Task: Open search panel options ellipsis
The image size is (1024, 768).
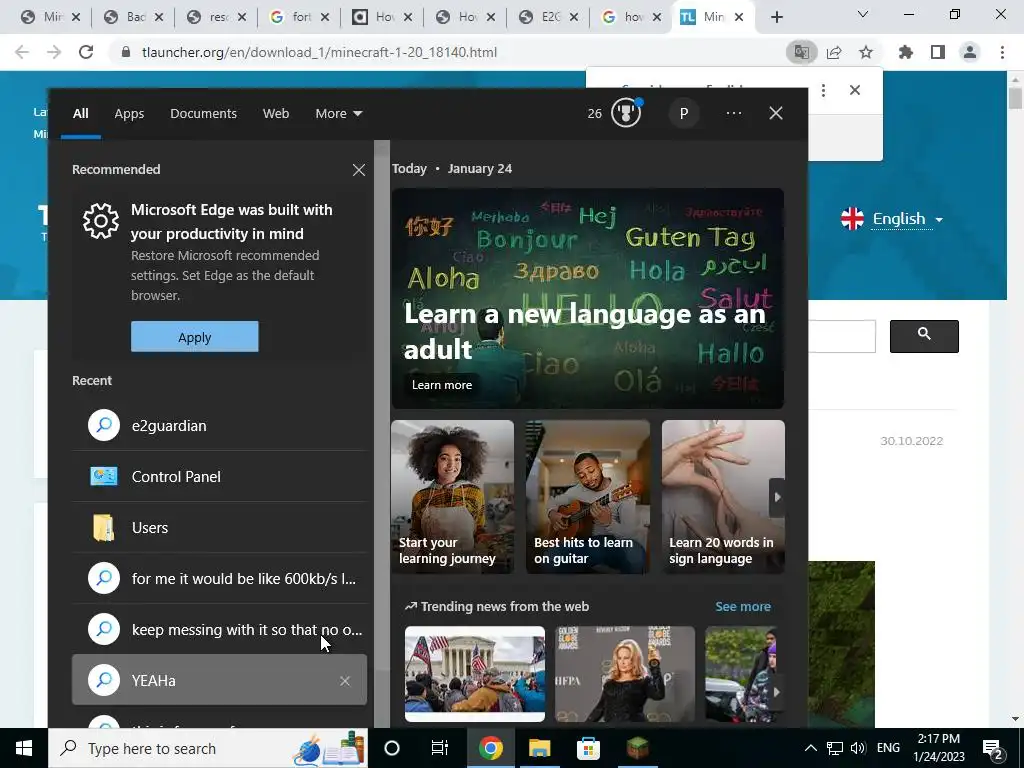Action: coord(733,113)
